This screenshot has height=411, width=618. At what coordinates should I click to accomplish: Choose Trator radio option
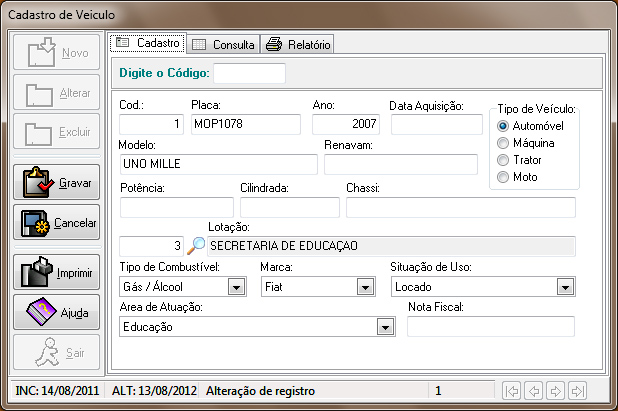[x=503, y=160]
